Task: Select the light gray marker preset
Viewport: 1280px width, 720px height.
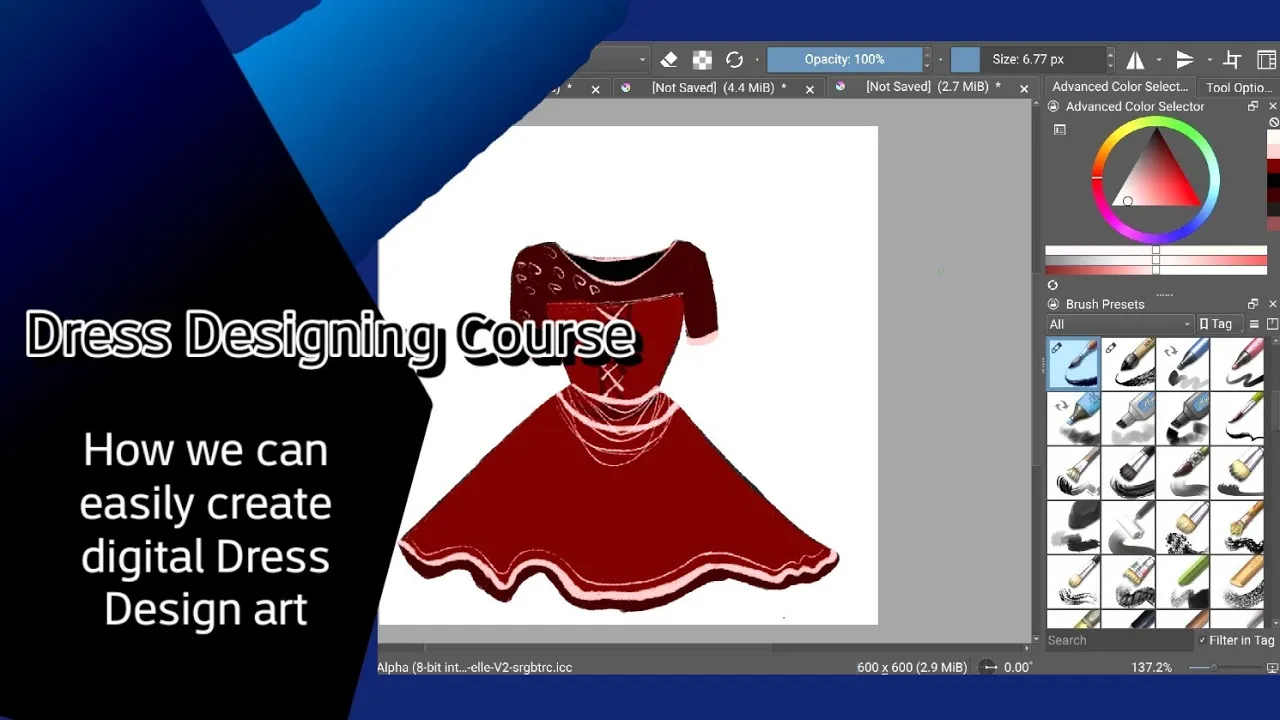Action: pos(1128,418)
